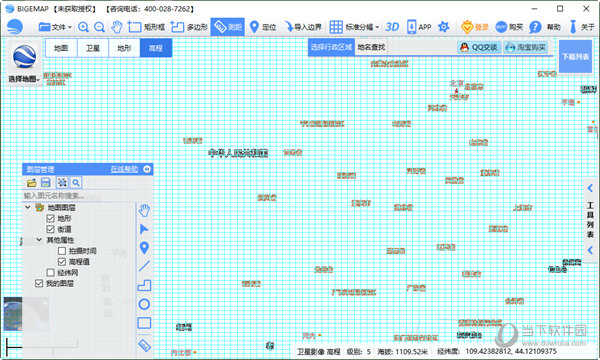Select the pan hand tool in toolbar
The height and width of the screenshot is (360, 600).
[x=117, y=27]
